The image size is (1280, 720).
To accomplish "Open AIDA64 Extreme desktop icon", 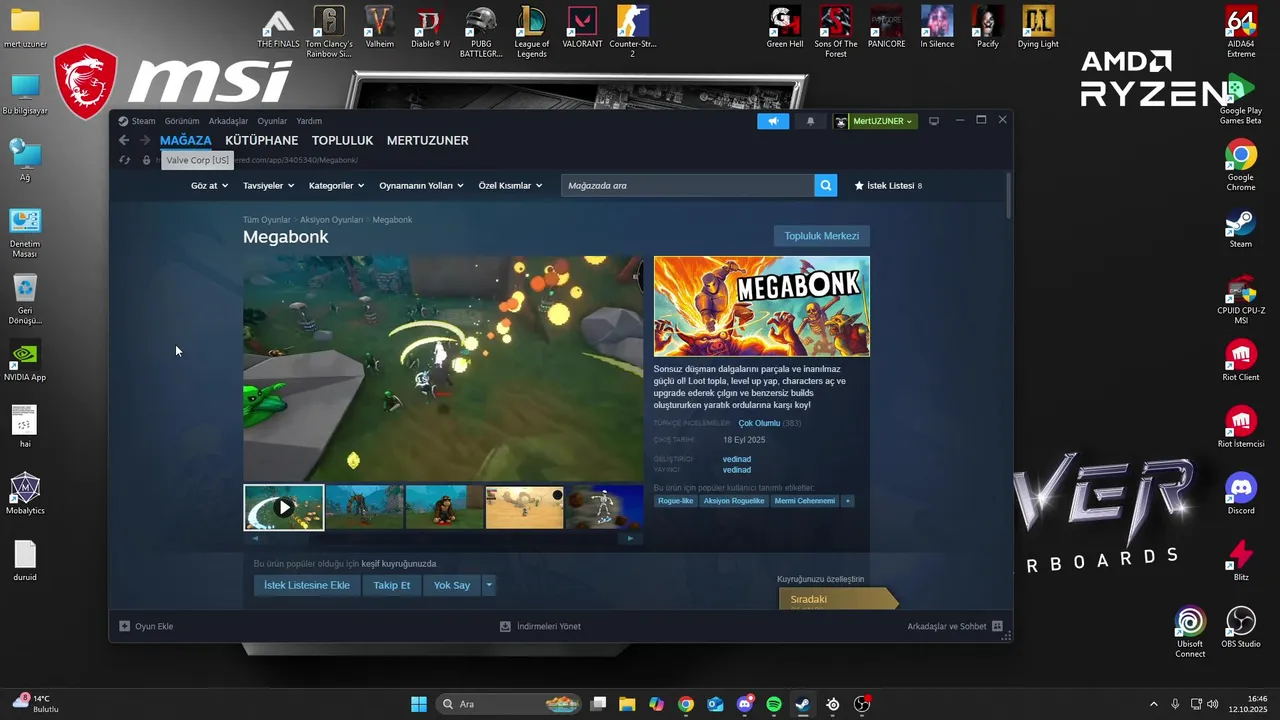I will [x=1241, y=32].
